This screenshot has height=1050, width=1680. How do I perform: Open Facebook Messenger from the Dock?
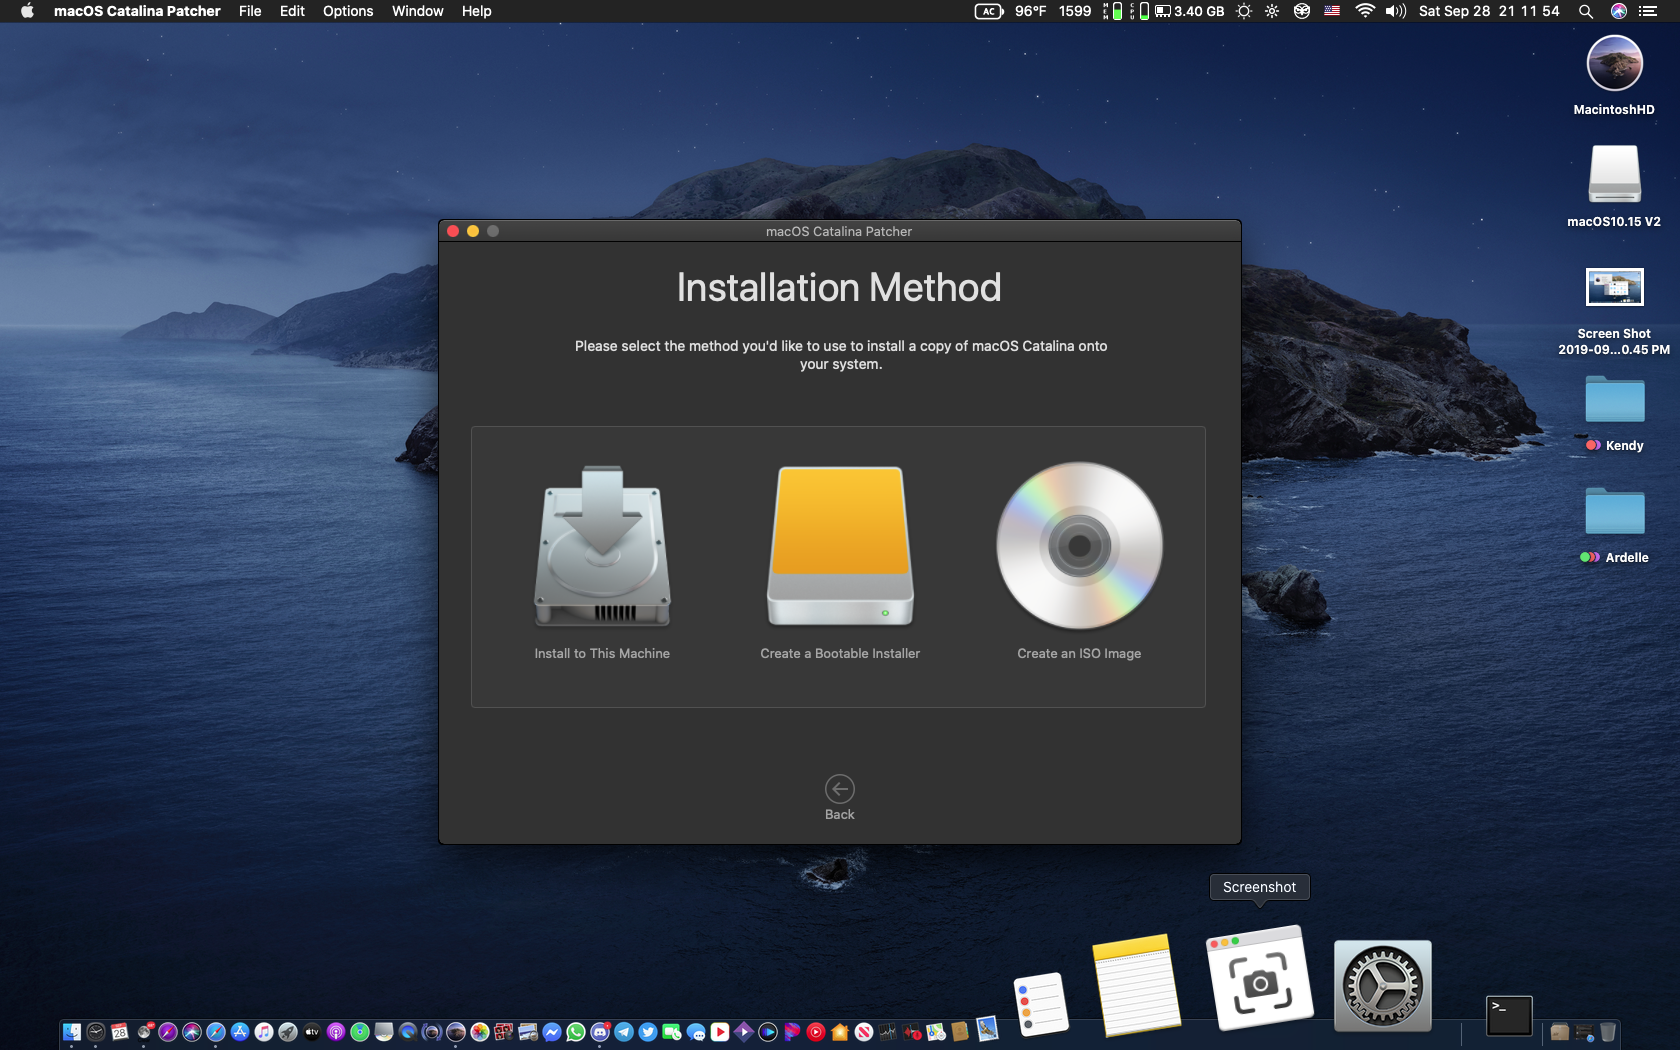tap(552, 1032)
